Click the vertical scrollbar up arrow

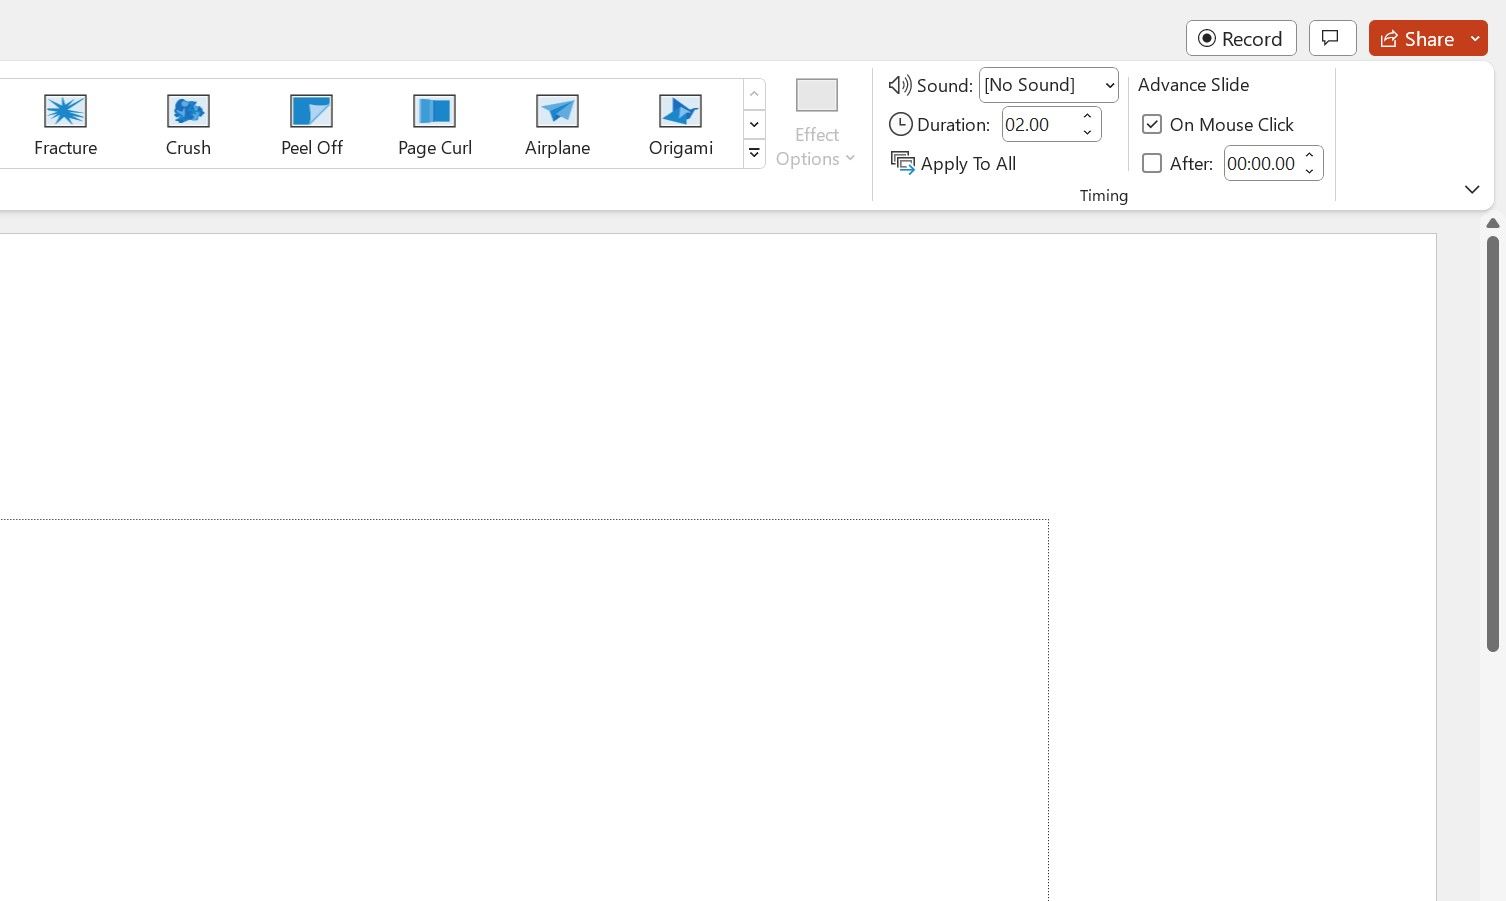pos(1492,222)
